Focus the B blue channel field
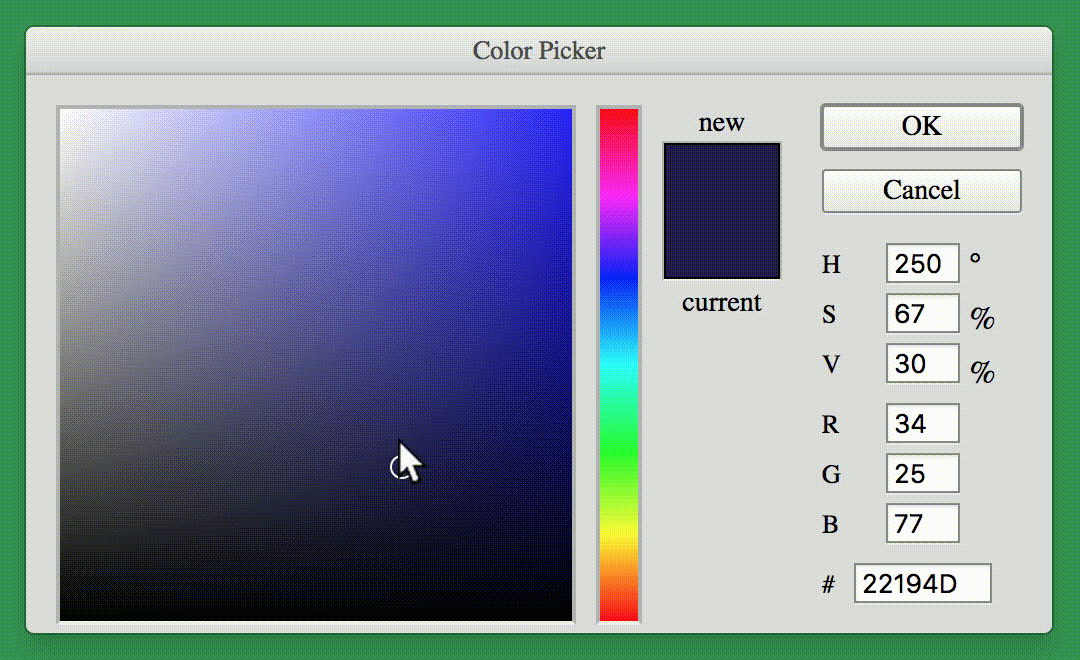The height and width of the screenshot is (660, 1080). [x=922, y=523]
